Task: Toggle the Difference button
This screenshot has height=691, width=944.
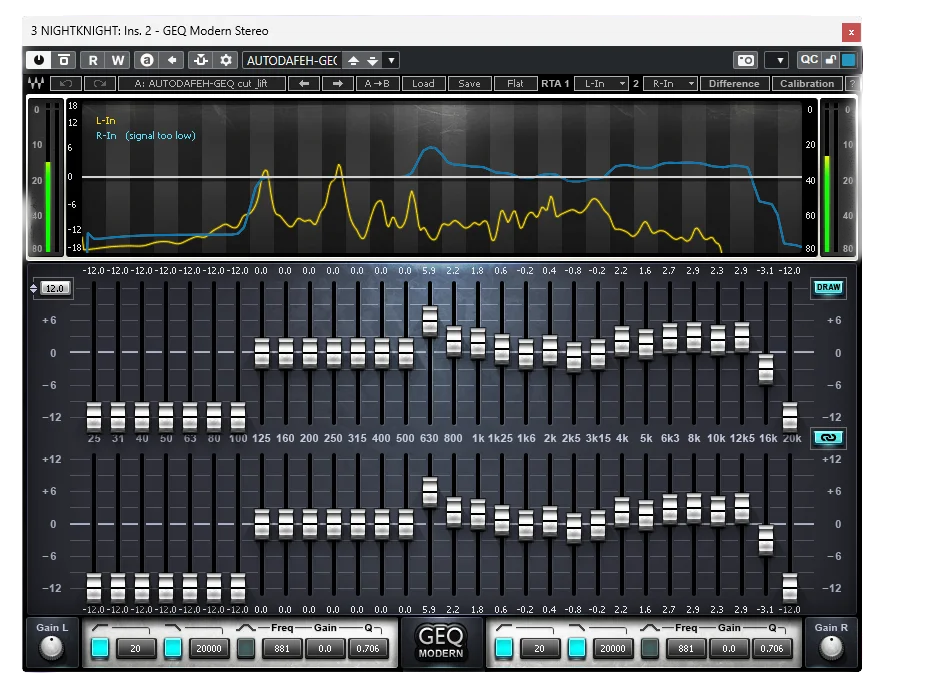Action: (x=734, y=84)
